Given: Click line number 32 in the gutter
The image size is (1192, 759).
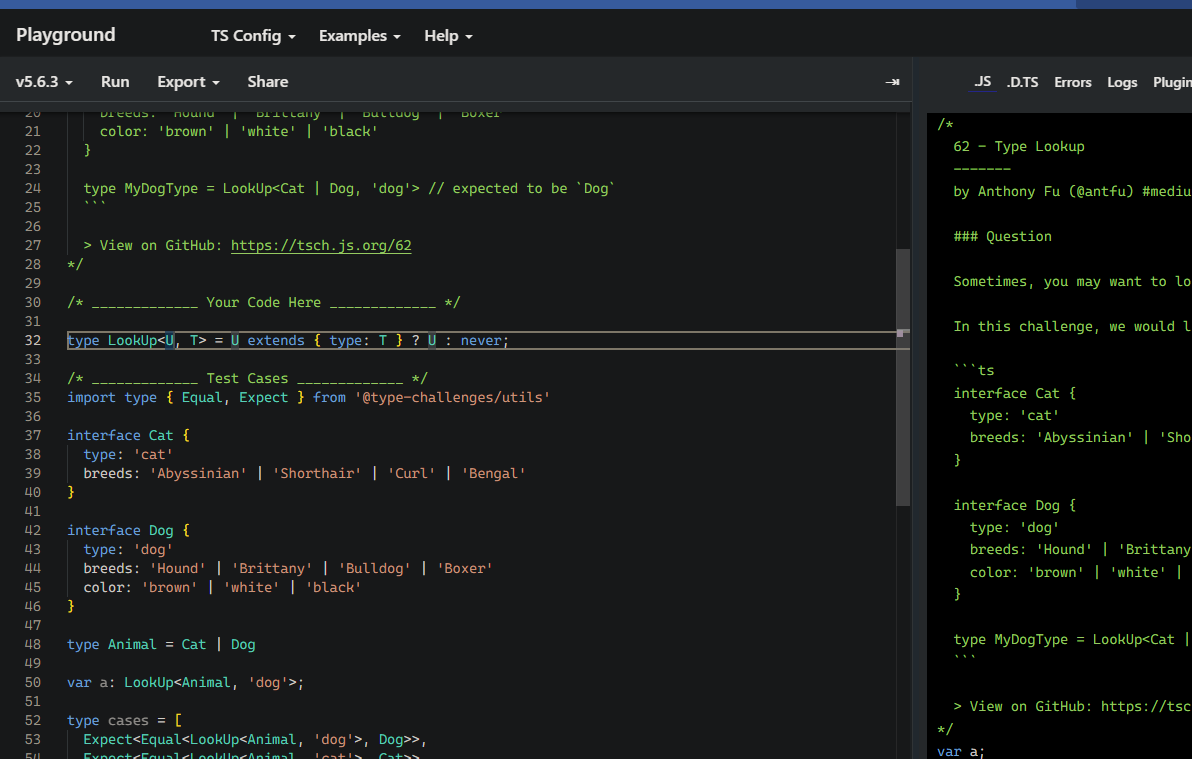Looking at the screenshot, I should click(32, 340).
